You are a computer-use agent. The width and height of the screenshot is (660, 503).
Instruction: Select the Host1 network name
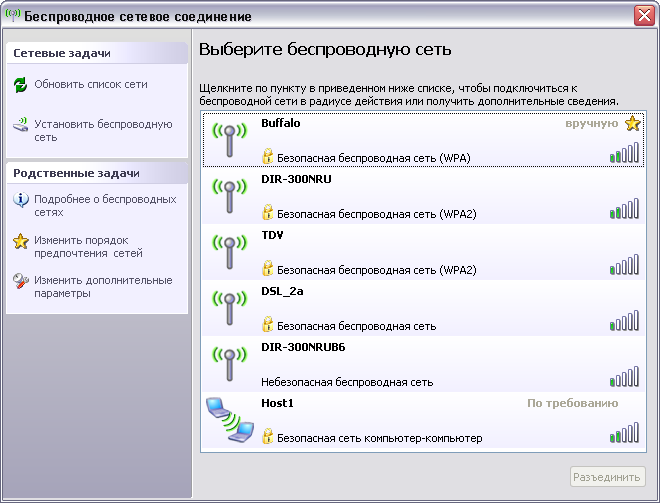[277, 403]
